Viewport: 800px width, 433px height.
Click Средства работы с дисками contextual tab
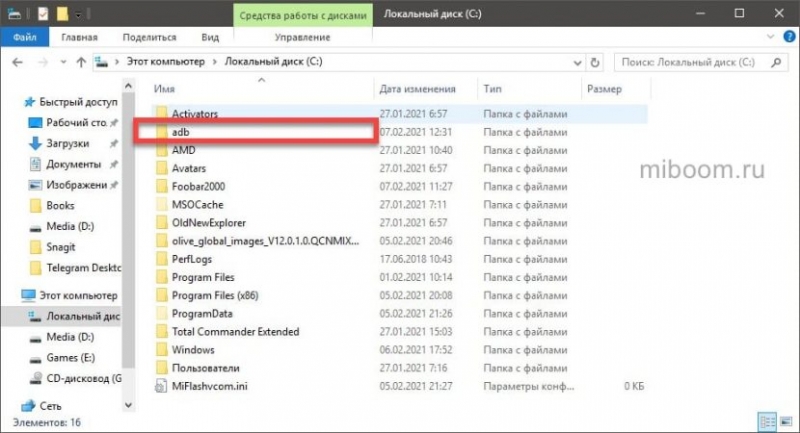point(303,15)
